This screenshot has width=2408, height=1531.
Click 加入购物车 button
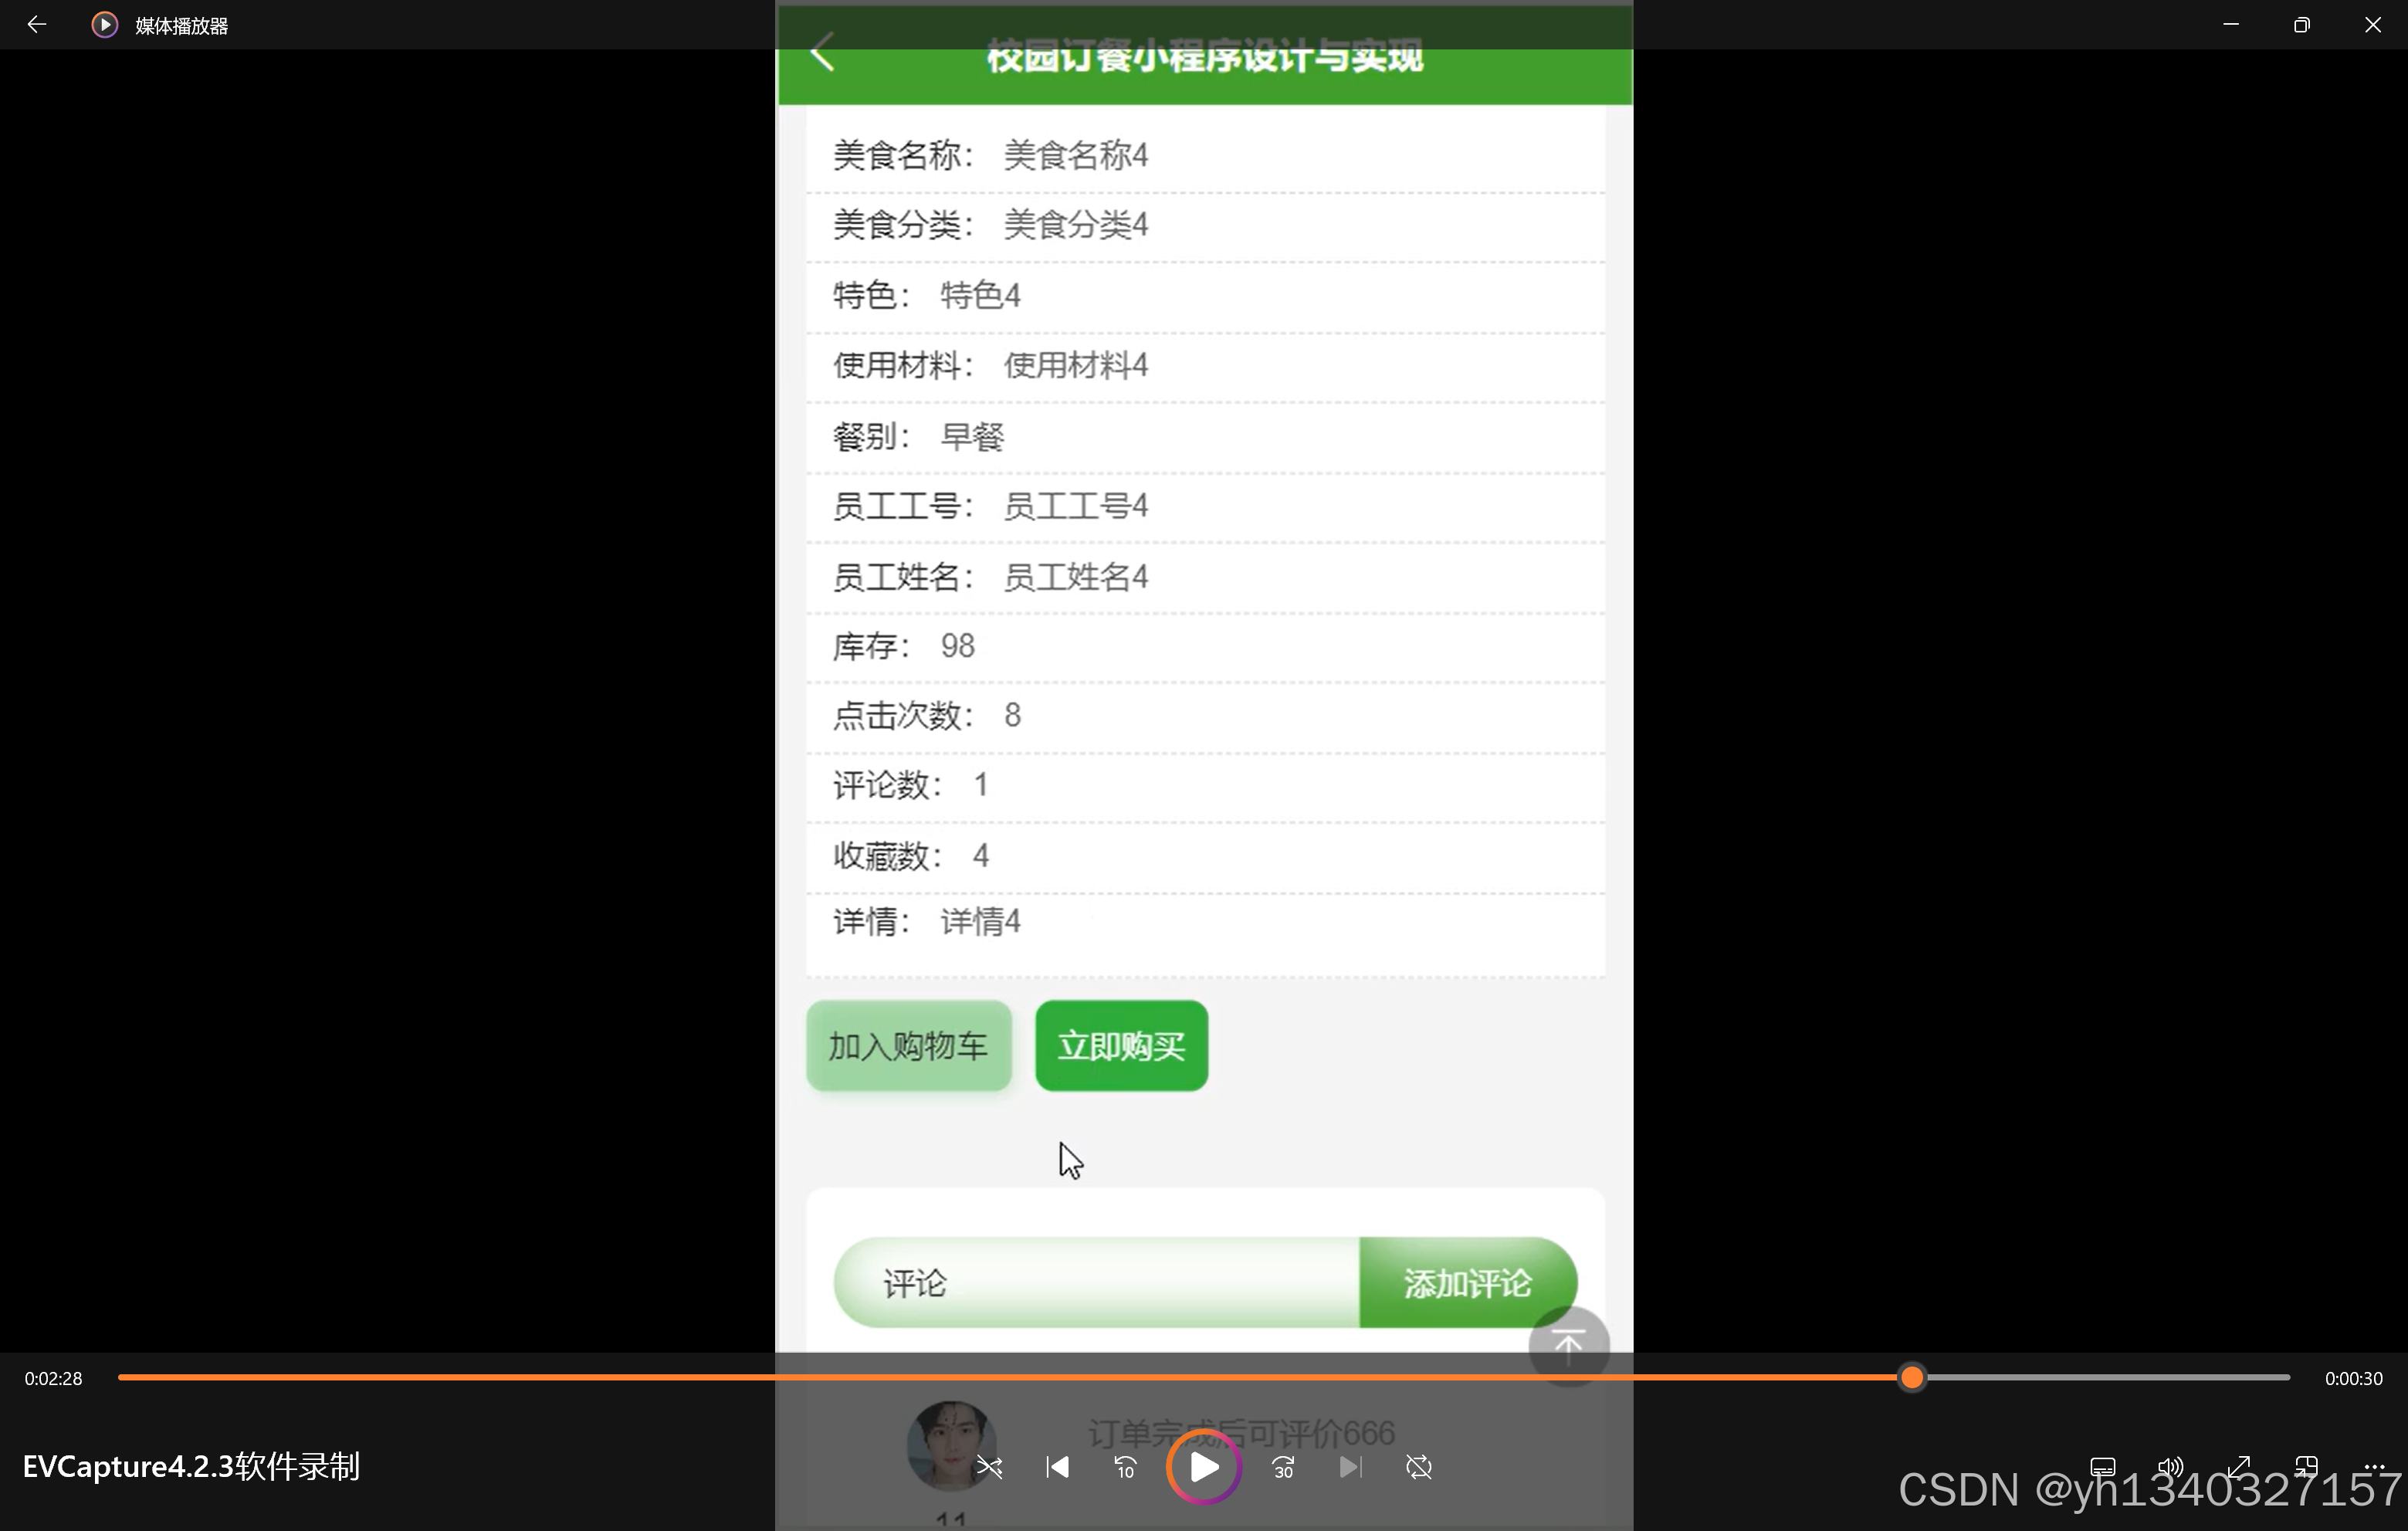tap(909, 1046)
